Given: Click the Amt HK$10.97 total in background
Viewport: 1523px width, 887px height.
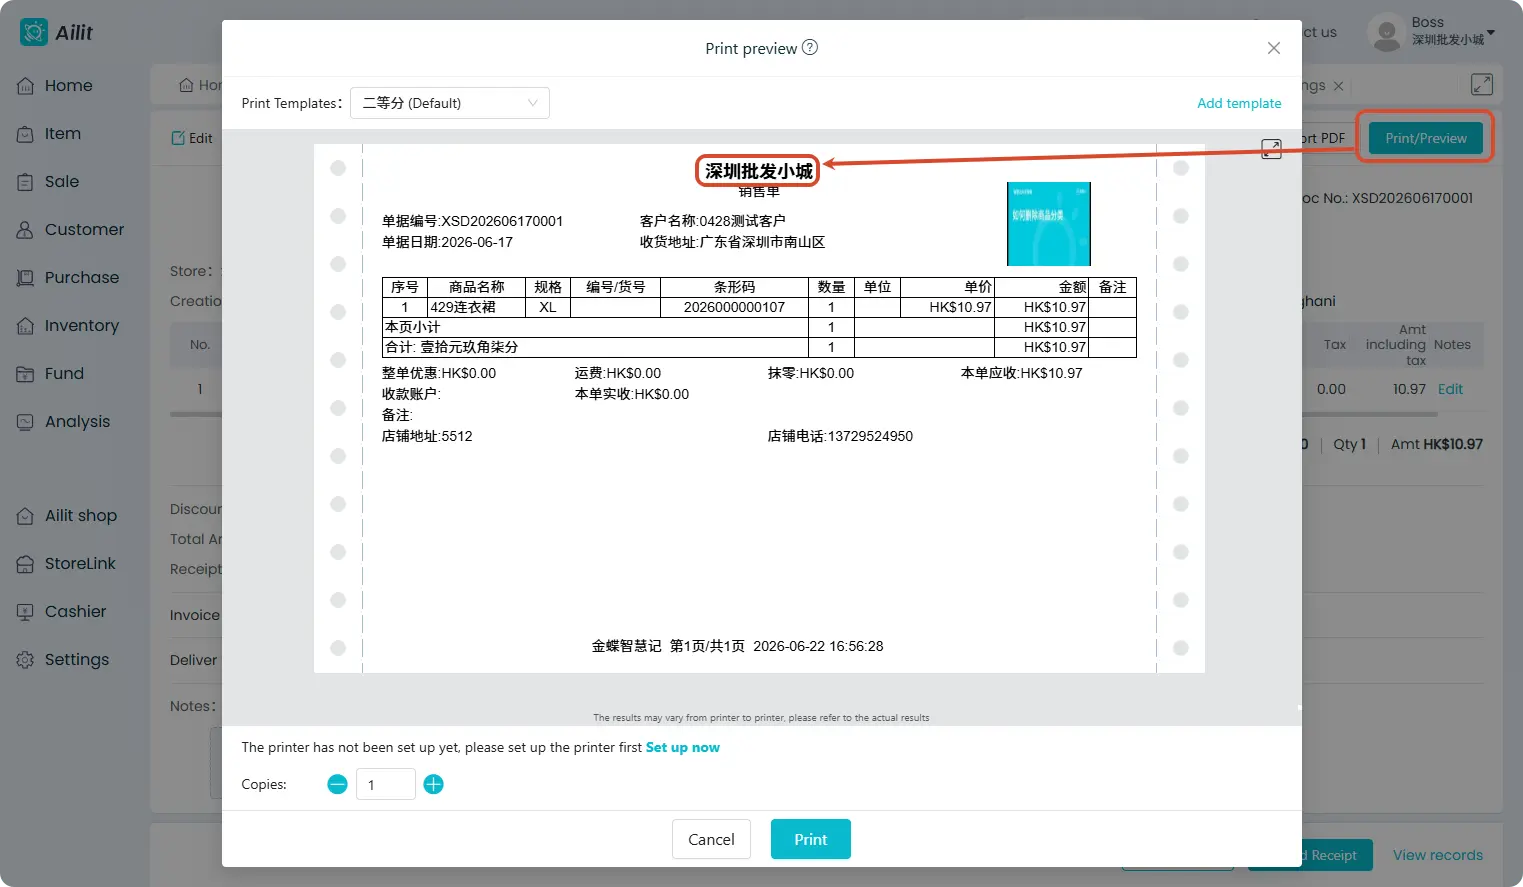Looking at the screenshot, I should [1437, 444].
